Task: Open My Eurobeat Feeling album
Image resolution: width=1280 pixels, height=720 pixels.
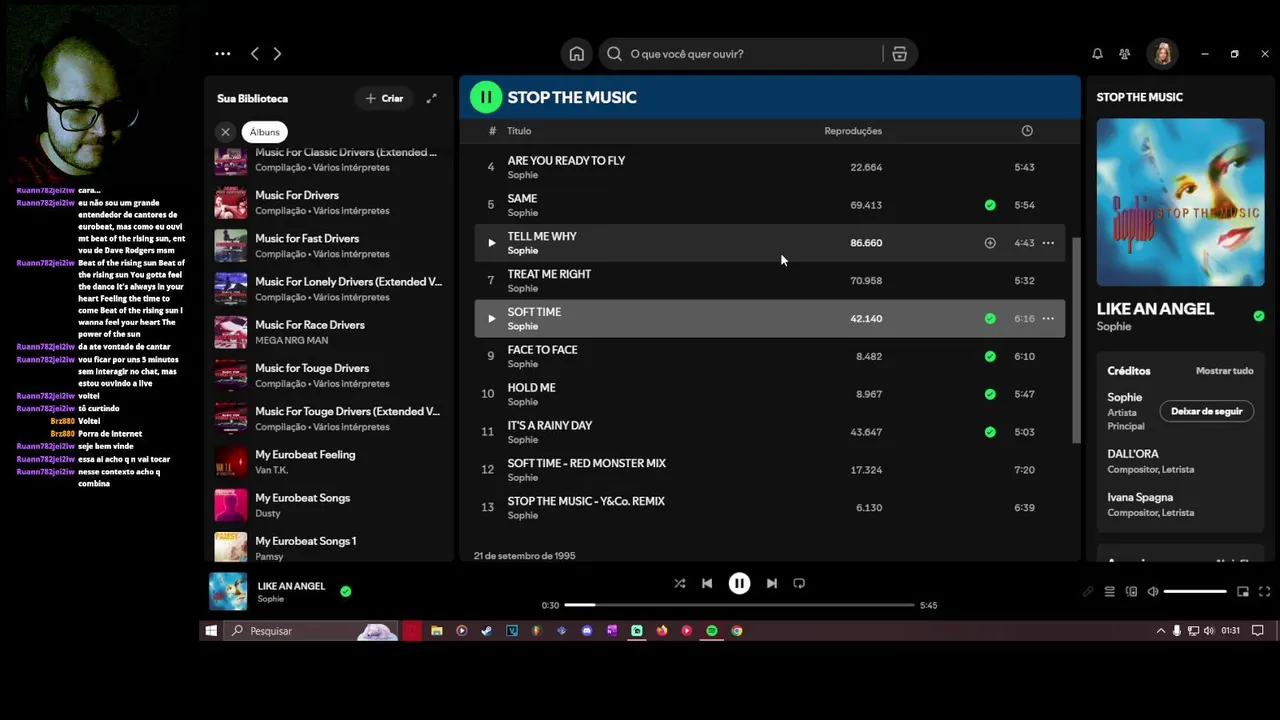Action: [x=329, y=462]
